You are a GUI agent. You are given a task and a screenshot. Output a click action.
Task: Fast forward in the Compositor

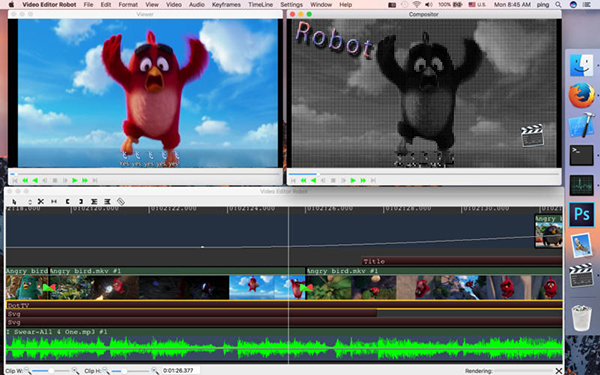(x=363, y=180)
